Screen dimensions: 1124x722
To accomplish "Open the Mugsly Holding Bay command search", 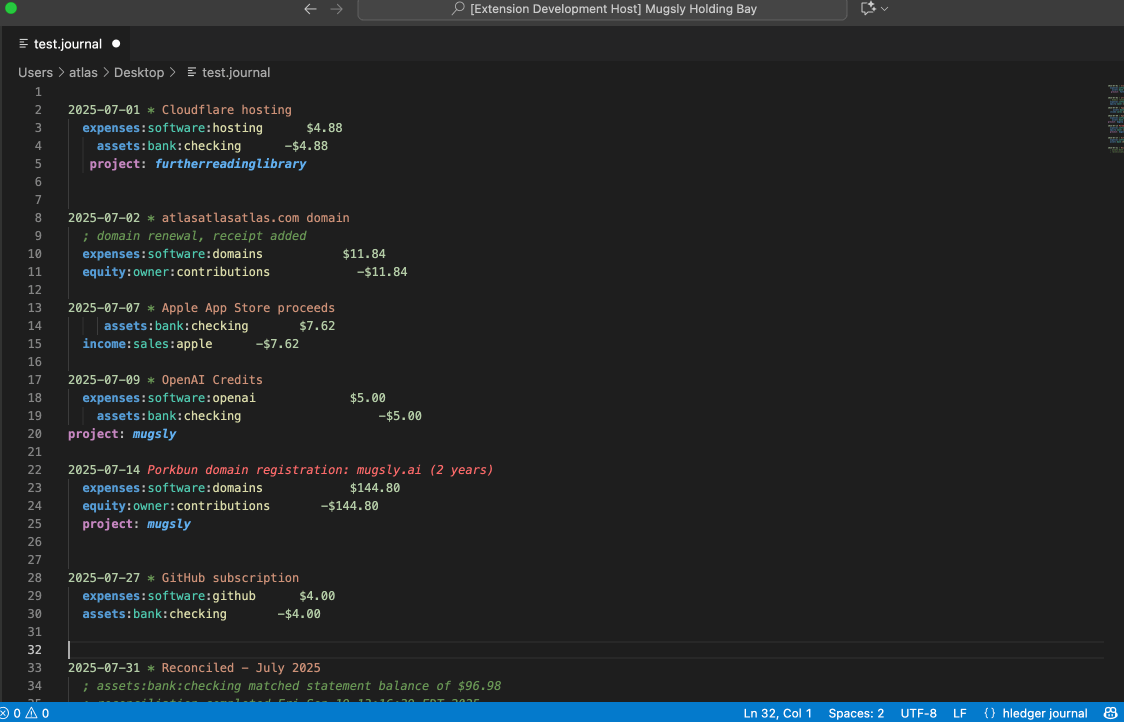I will click(602, 9).
